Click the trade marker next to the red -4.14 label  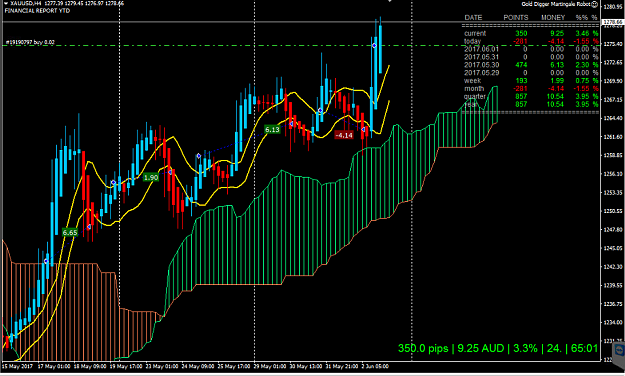(x=363, y=130)
